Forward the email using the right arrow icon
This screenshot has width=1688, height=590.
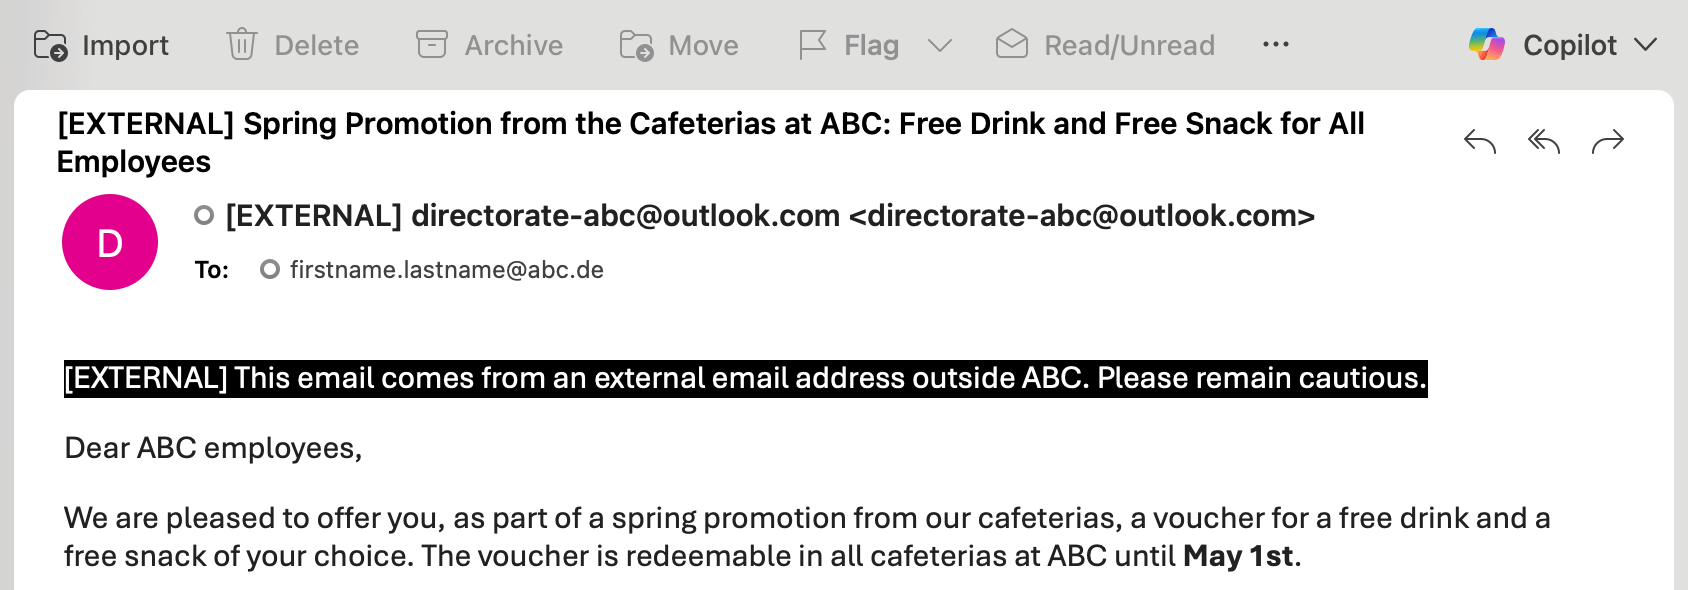(1608, 142)
